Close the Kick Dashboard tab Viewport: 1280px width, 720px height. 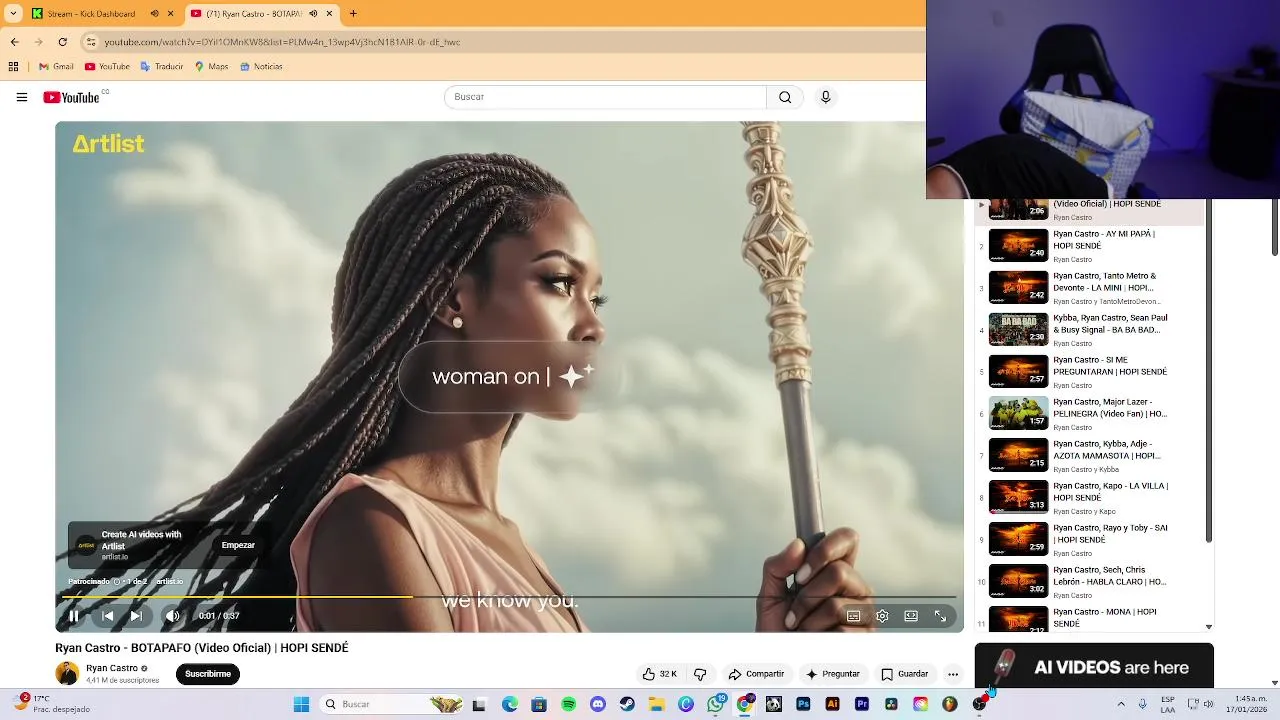pyautogui.click(x=170, y=13)
